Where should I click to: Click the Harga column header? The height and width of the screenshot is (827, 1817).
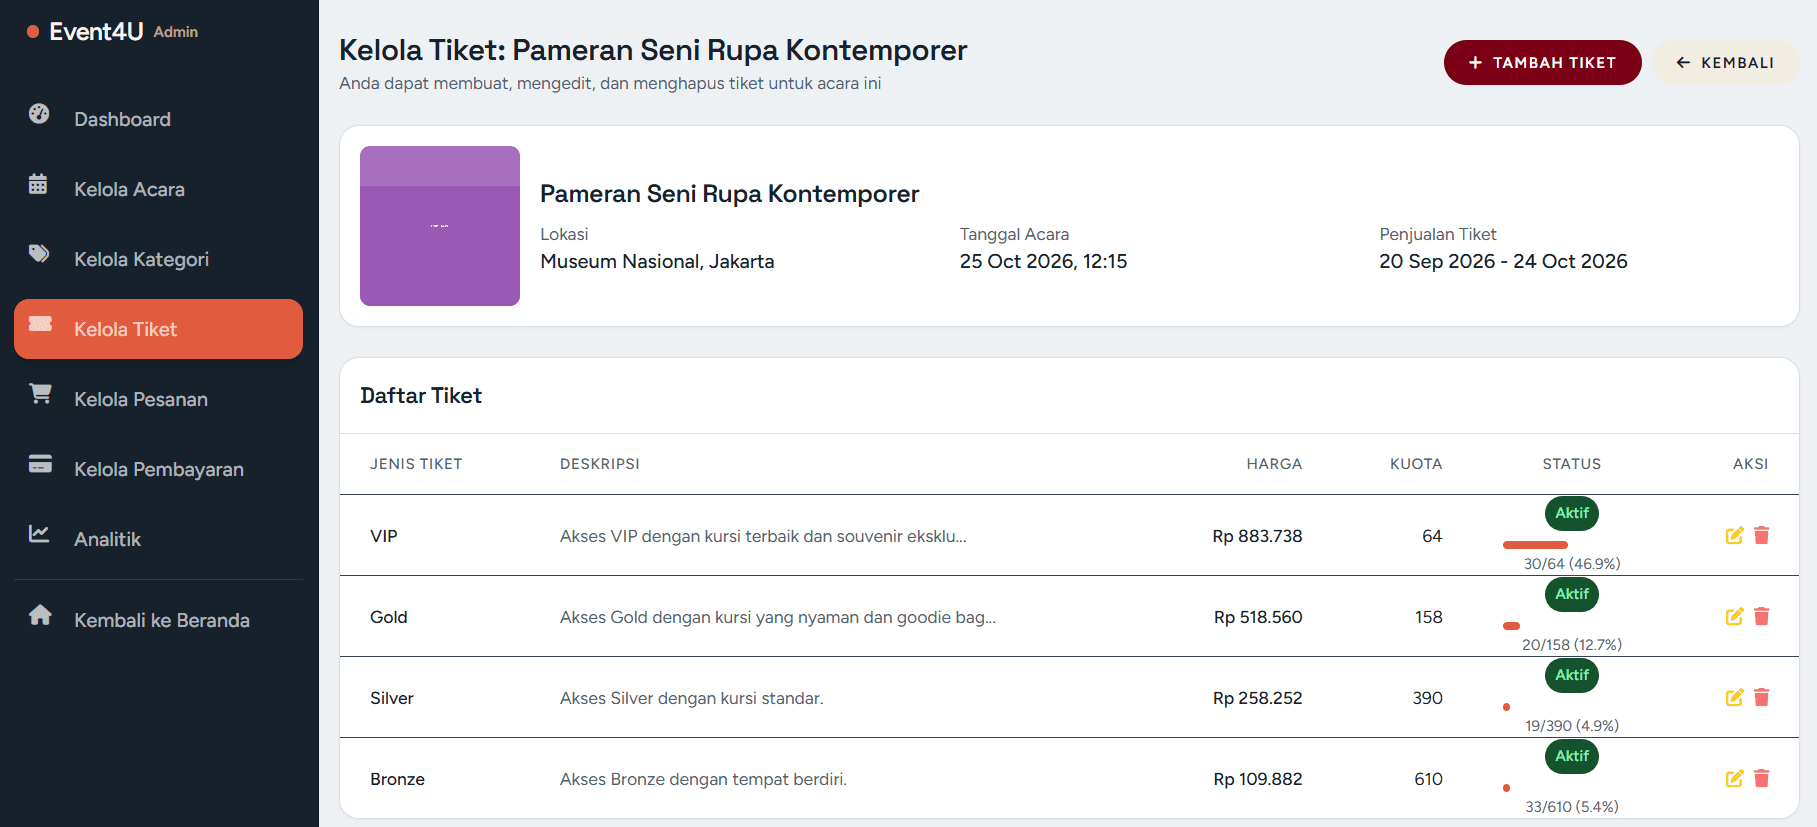coord(1274,464)
